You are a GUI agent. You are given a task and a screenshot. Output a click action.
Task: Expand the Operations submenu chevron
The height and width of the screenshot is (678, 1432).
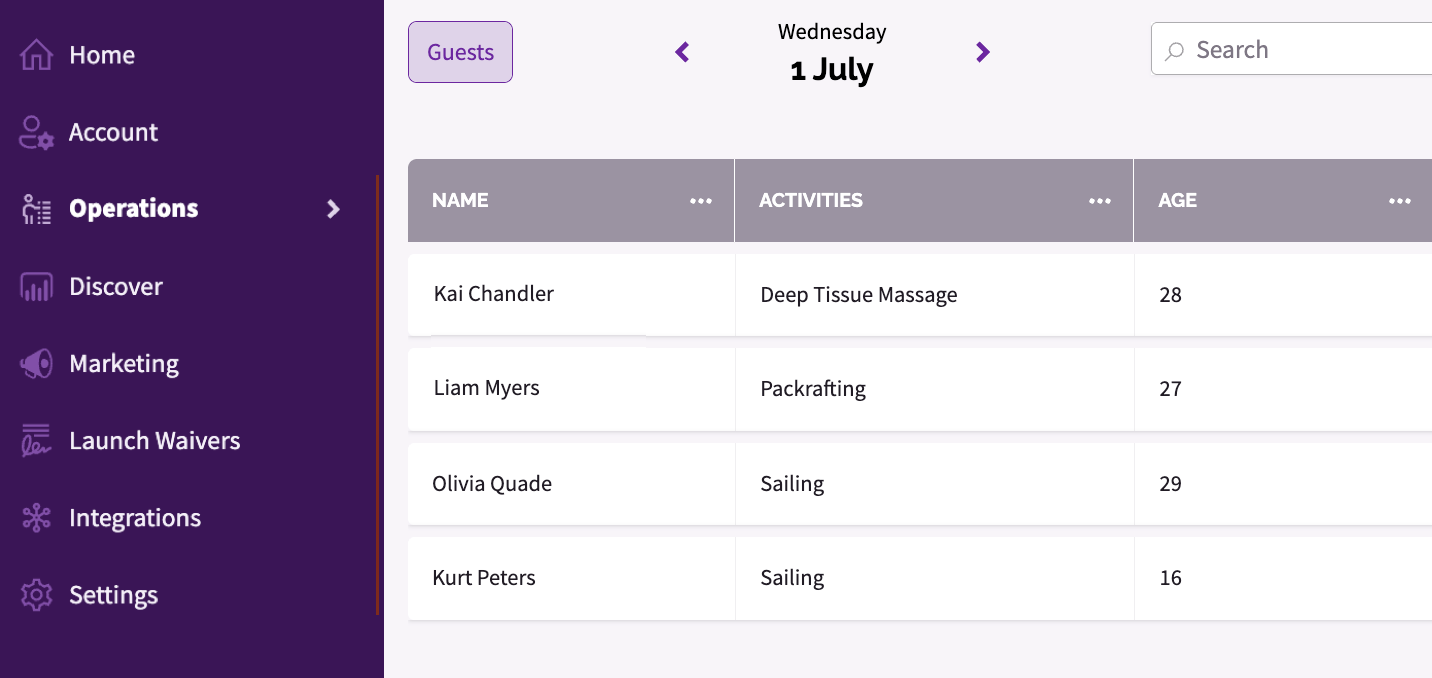click(x=334, y=209)
